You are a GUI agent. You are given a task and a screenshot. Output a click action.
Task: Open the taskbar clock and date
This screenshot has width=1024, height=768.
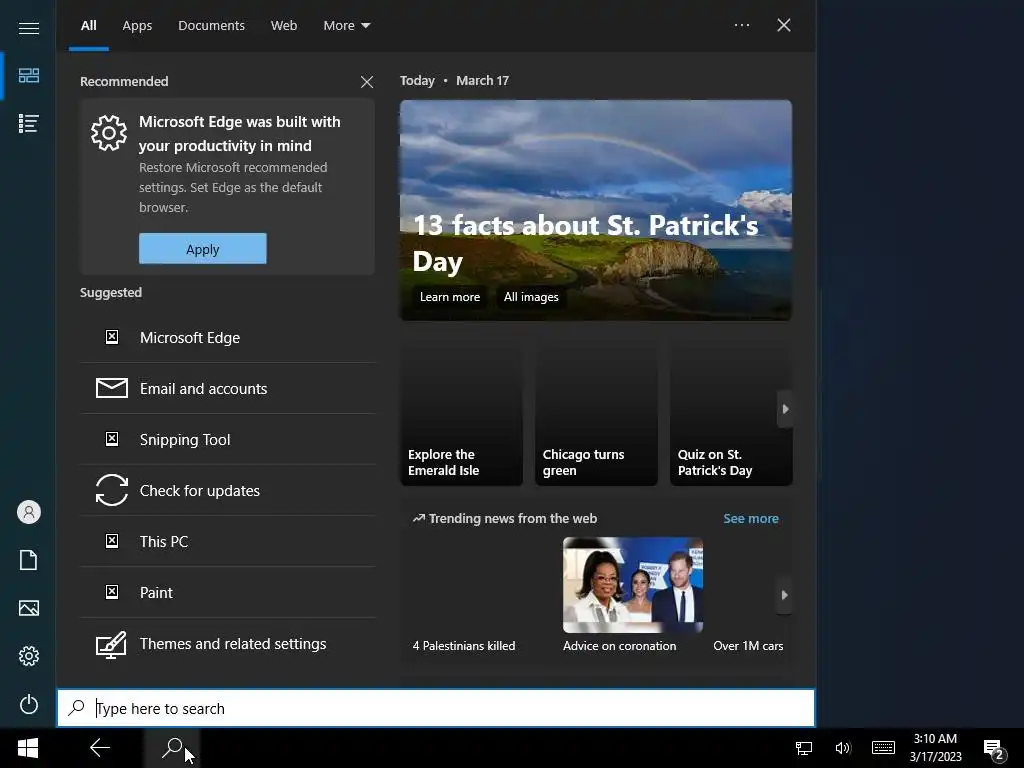click(935, 748)
